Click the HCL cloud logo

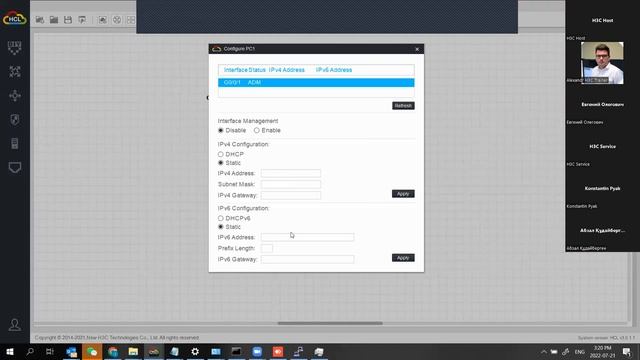point(15,19)
